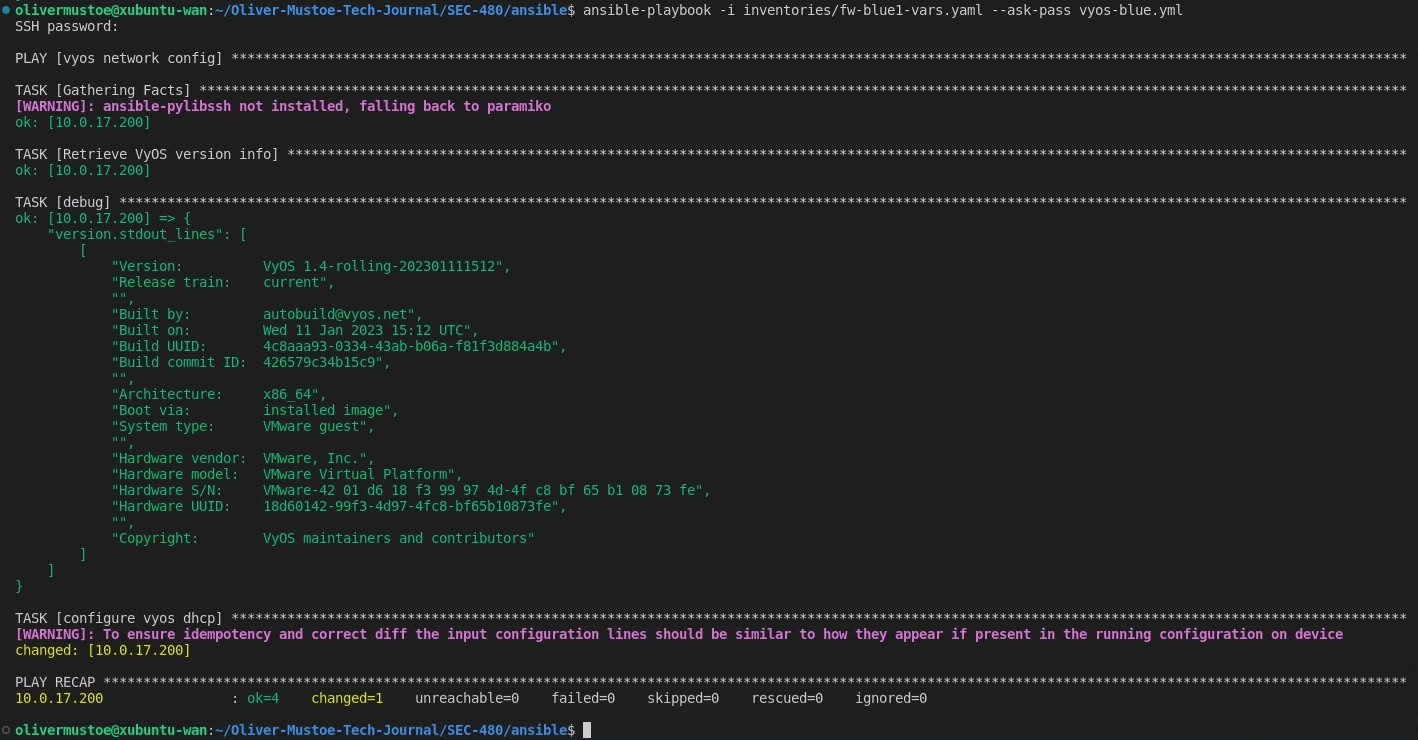This screenshot has height=740, width=1418.
Task: Click the ansible-pylibssh not installed warning
Action: [x=283, y=106]
